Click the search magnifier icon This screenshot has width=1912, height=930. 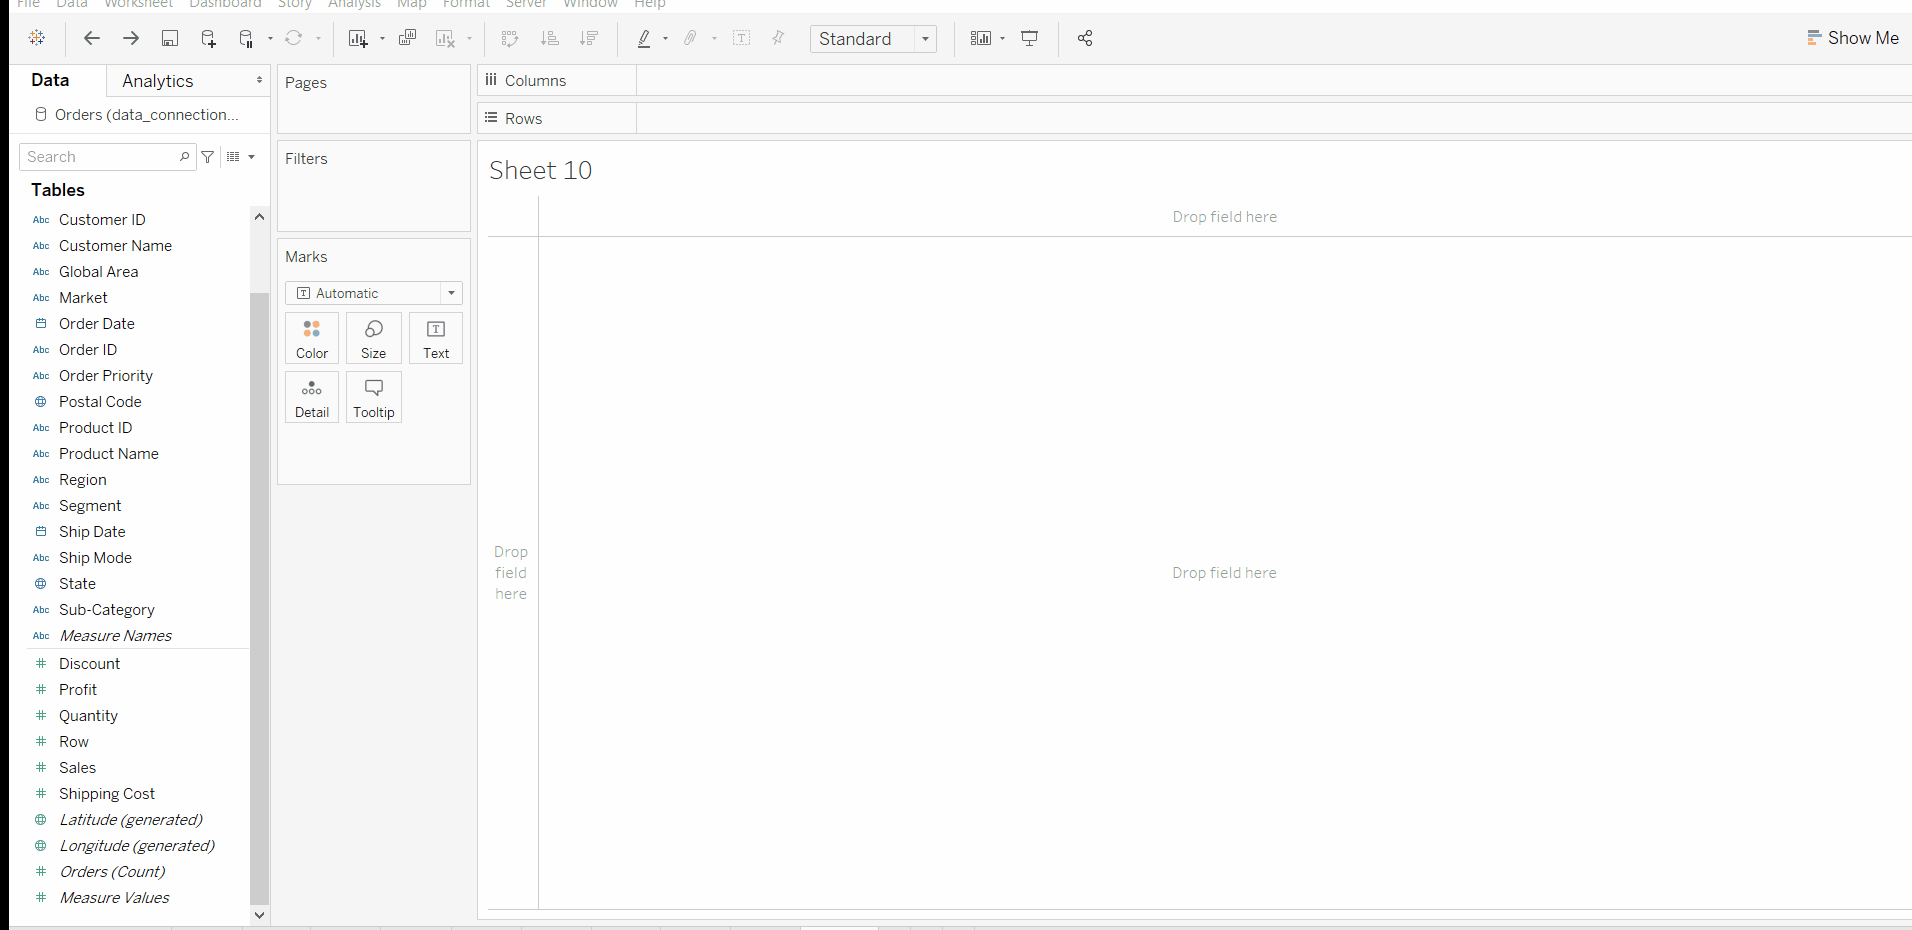(185, 157)
